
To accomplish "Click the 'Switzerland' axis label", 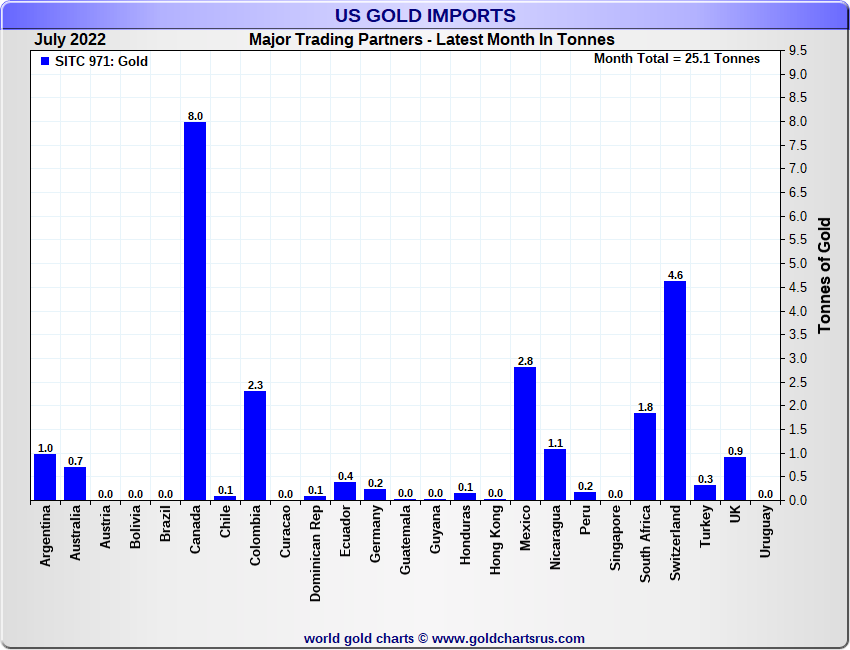I will (675, 543).
